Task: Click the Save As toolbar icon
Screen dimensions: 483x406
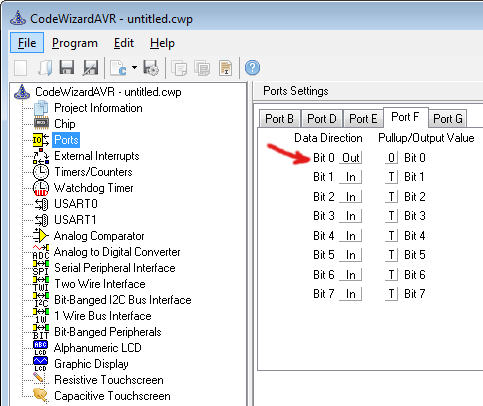Action: (90, 68)
